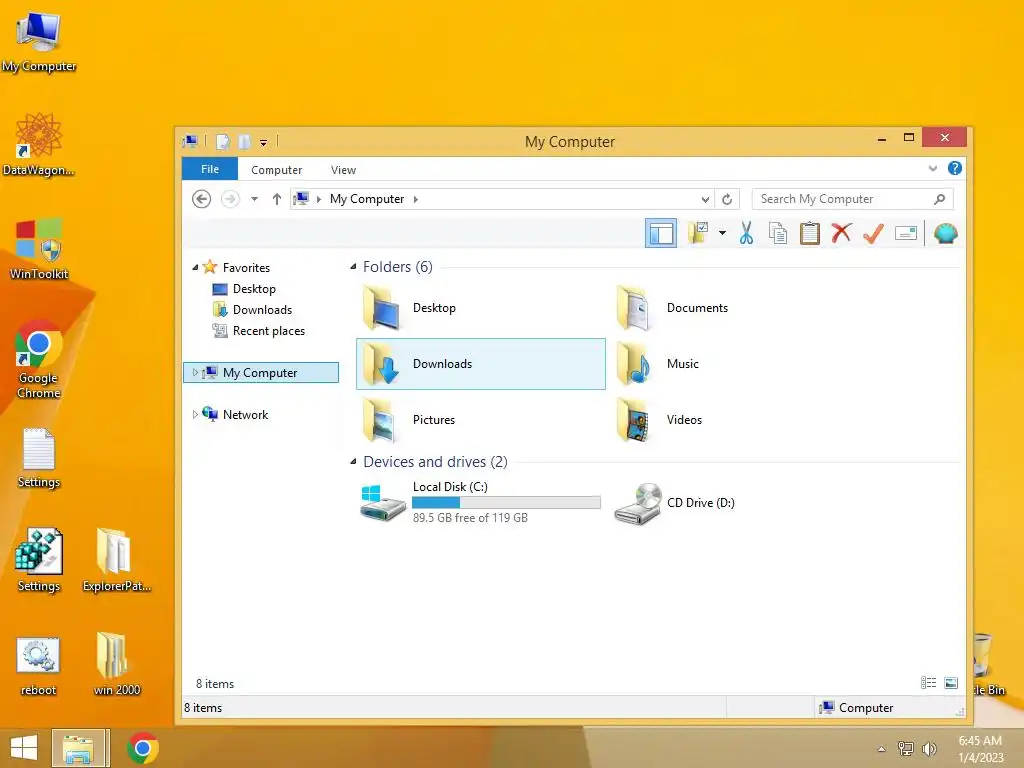This screenshot has width=1024, height=768.
Task: Click My Computer in the address bar
Action: [367, 199]
